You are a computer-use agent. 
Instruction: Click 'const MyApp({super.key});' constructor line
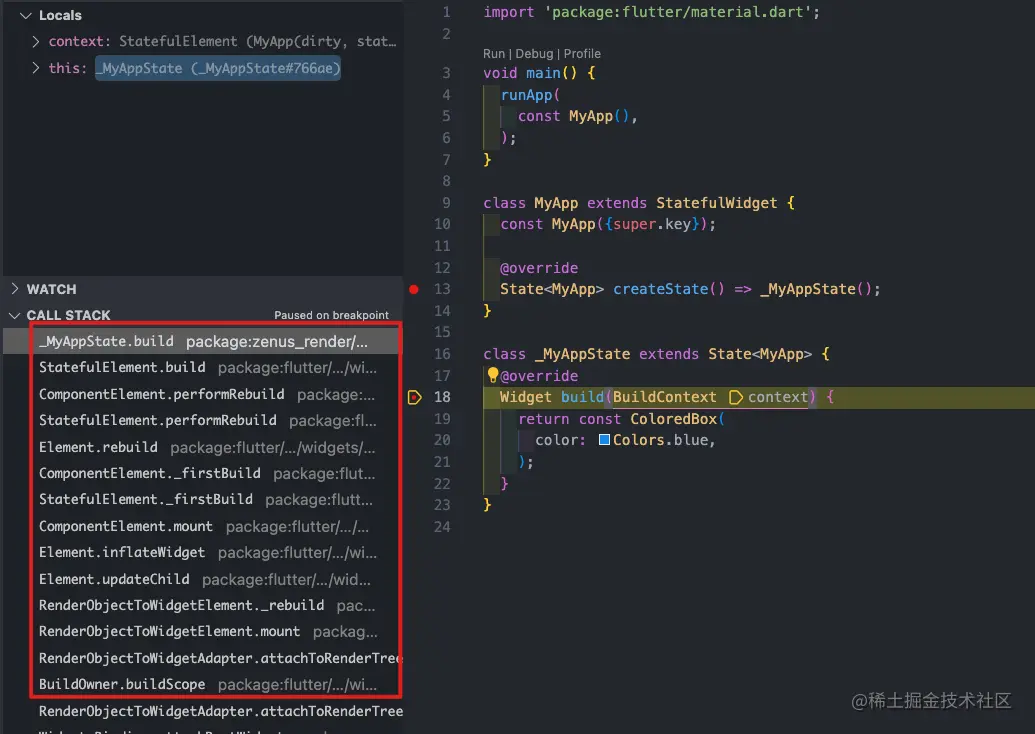pos(608,224)
